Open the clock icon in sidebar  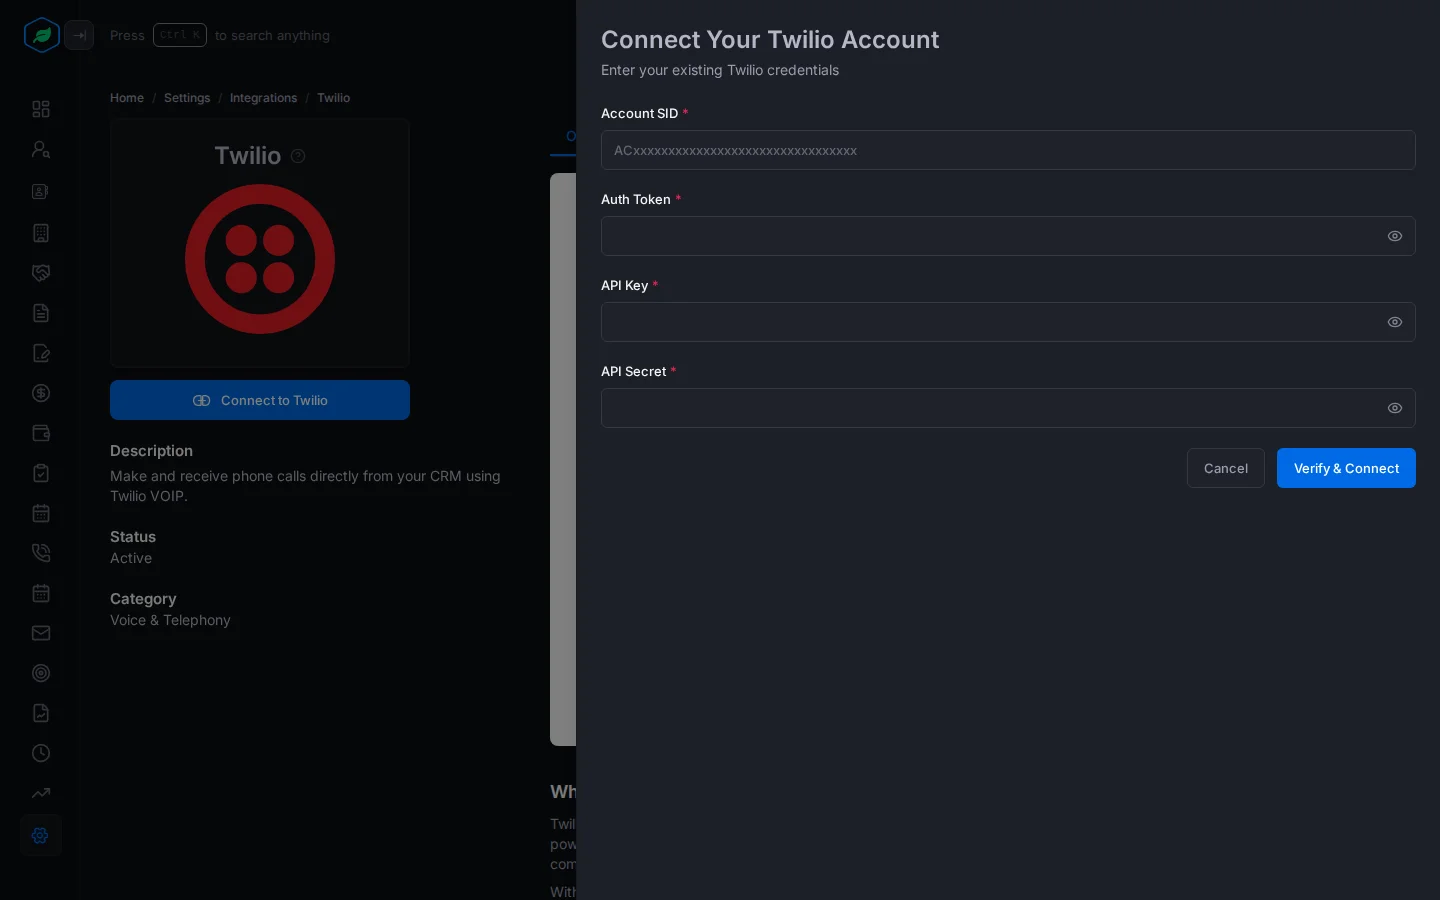41,753
